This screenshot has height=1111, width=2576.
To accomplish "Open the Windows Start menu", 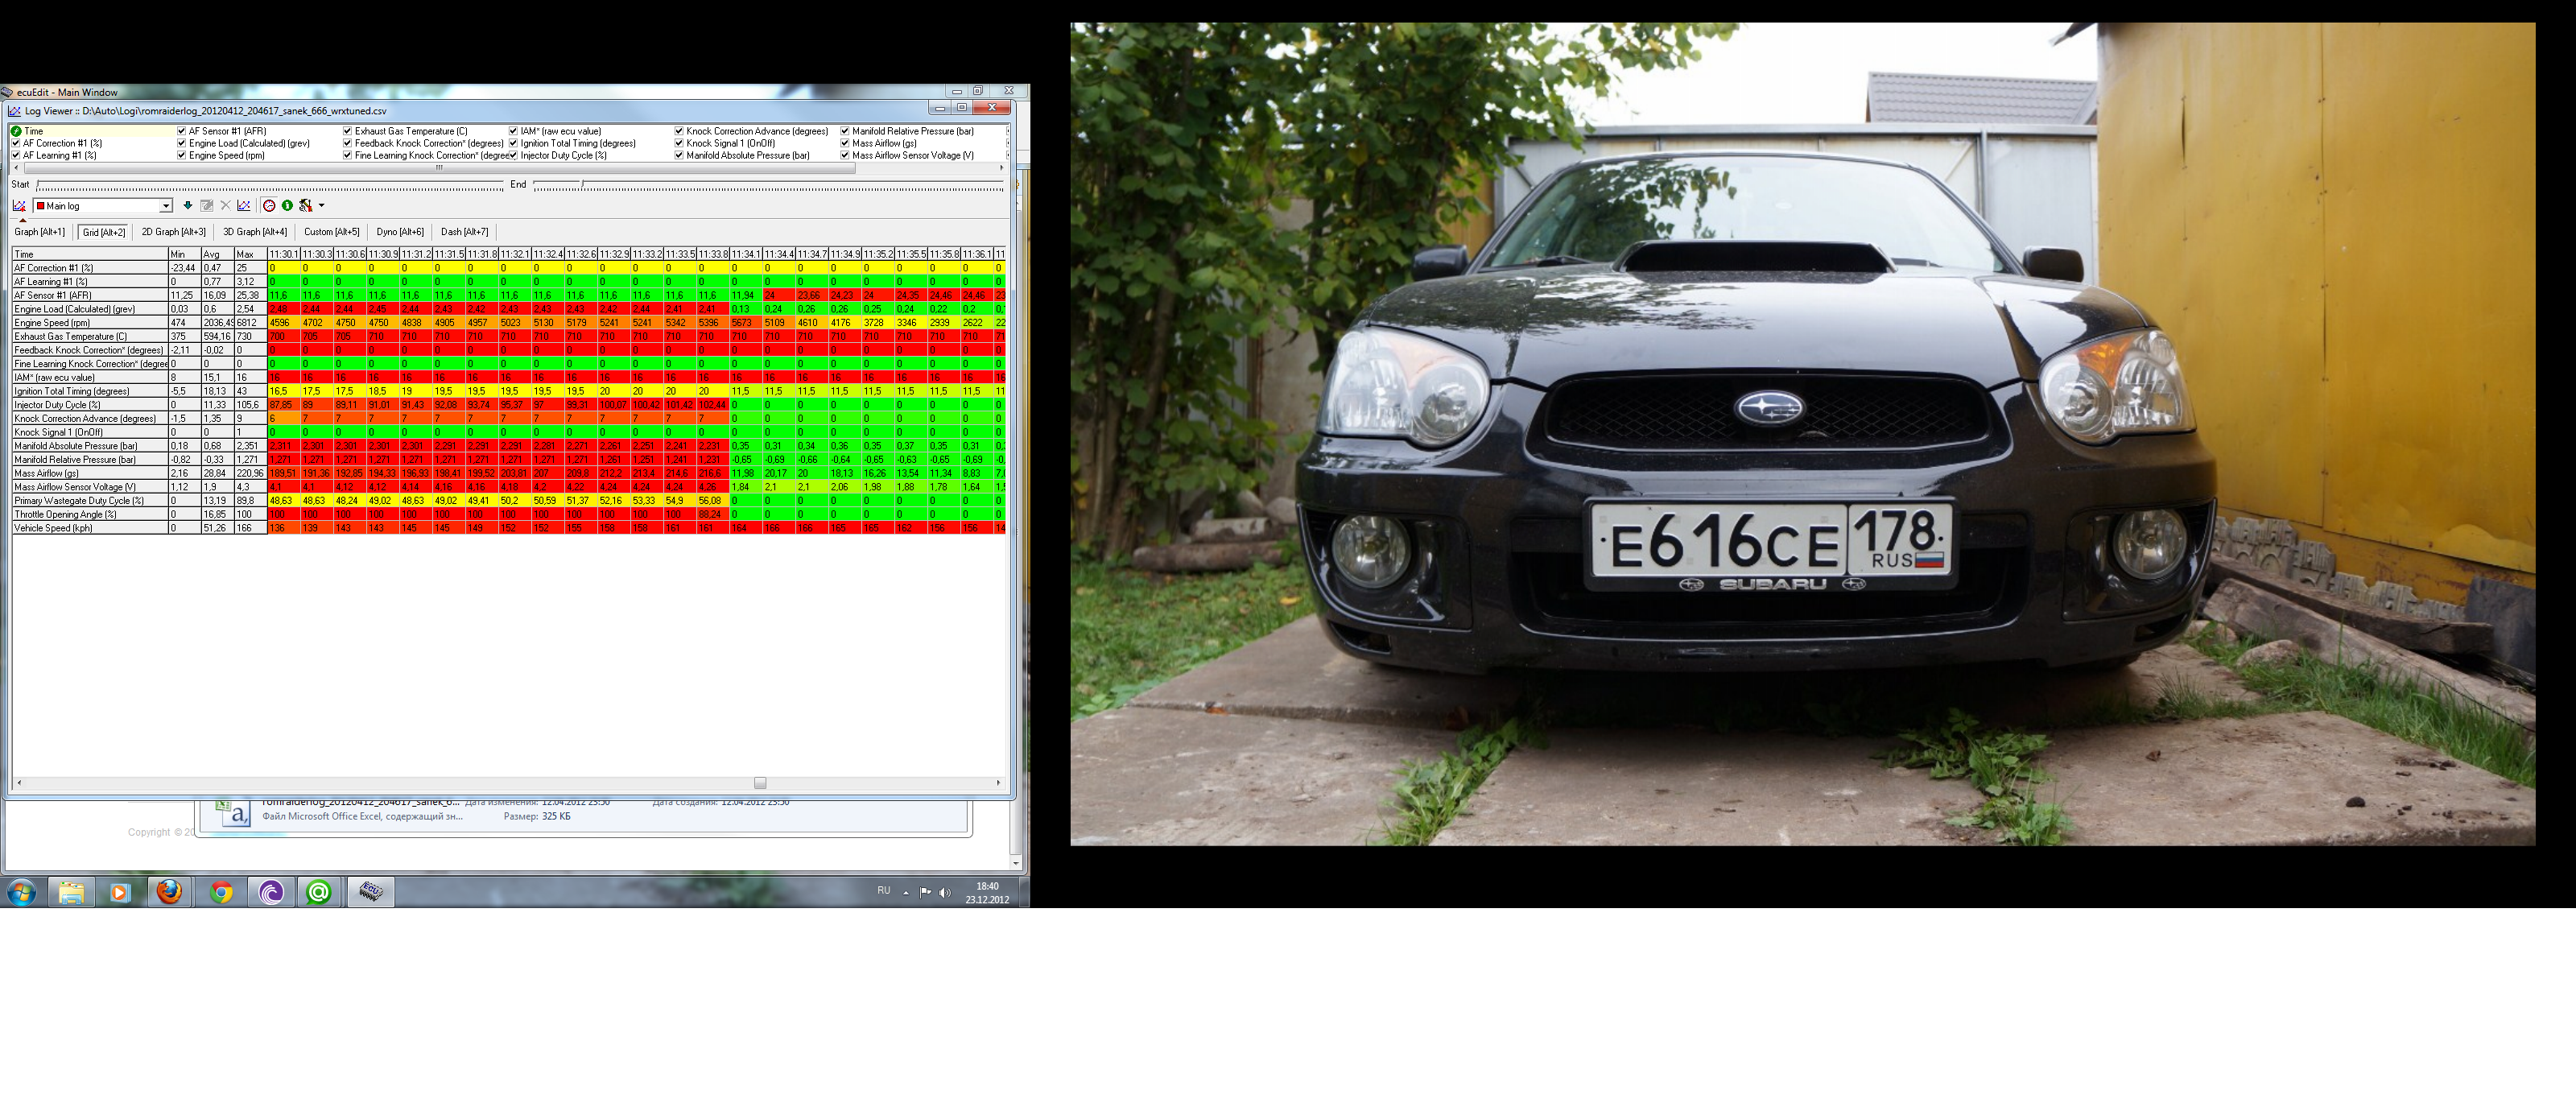I will click(x=21, y=892).
